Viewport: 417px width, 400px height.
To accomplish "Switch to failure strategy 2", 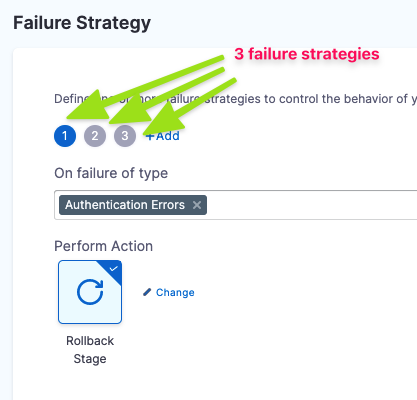I will 95,136.
